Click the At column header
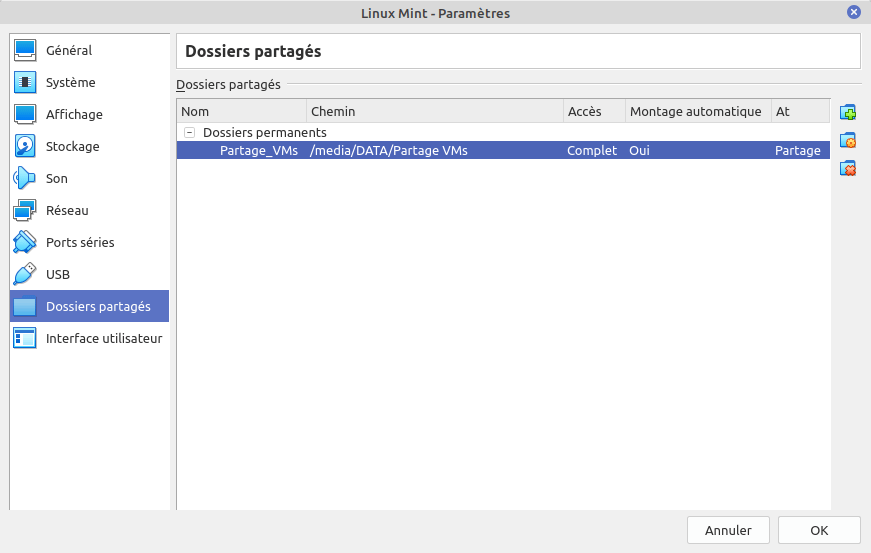871x553 pixels. pyautogui.click(x=800, y=112)
